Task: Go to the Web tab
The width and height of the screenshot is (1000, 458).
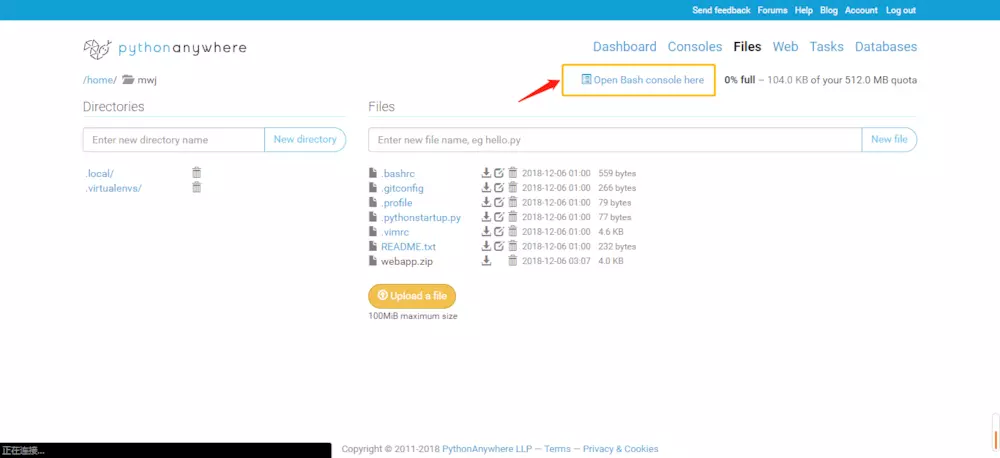Action: [x=785, y=47]
